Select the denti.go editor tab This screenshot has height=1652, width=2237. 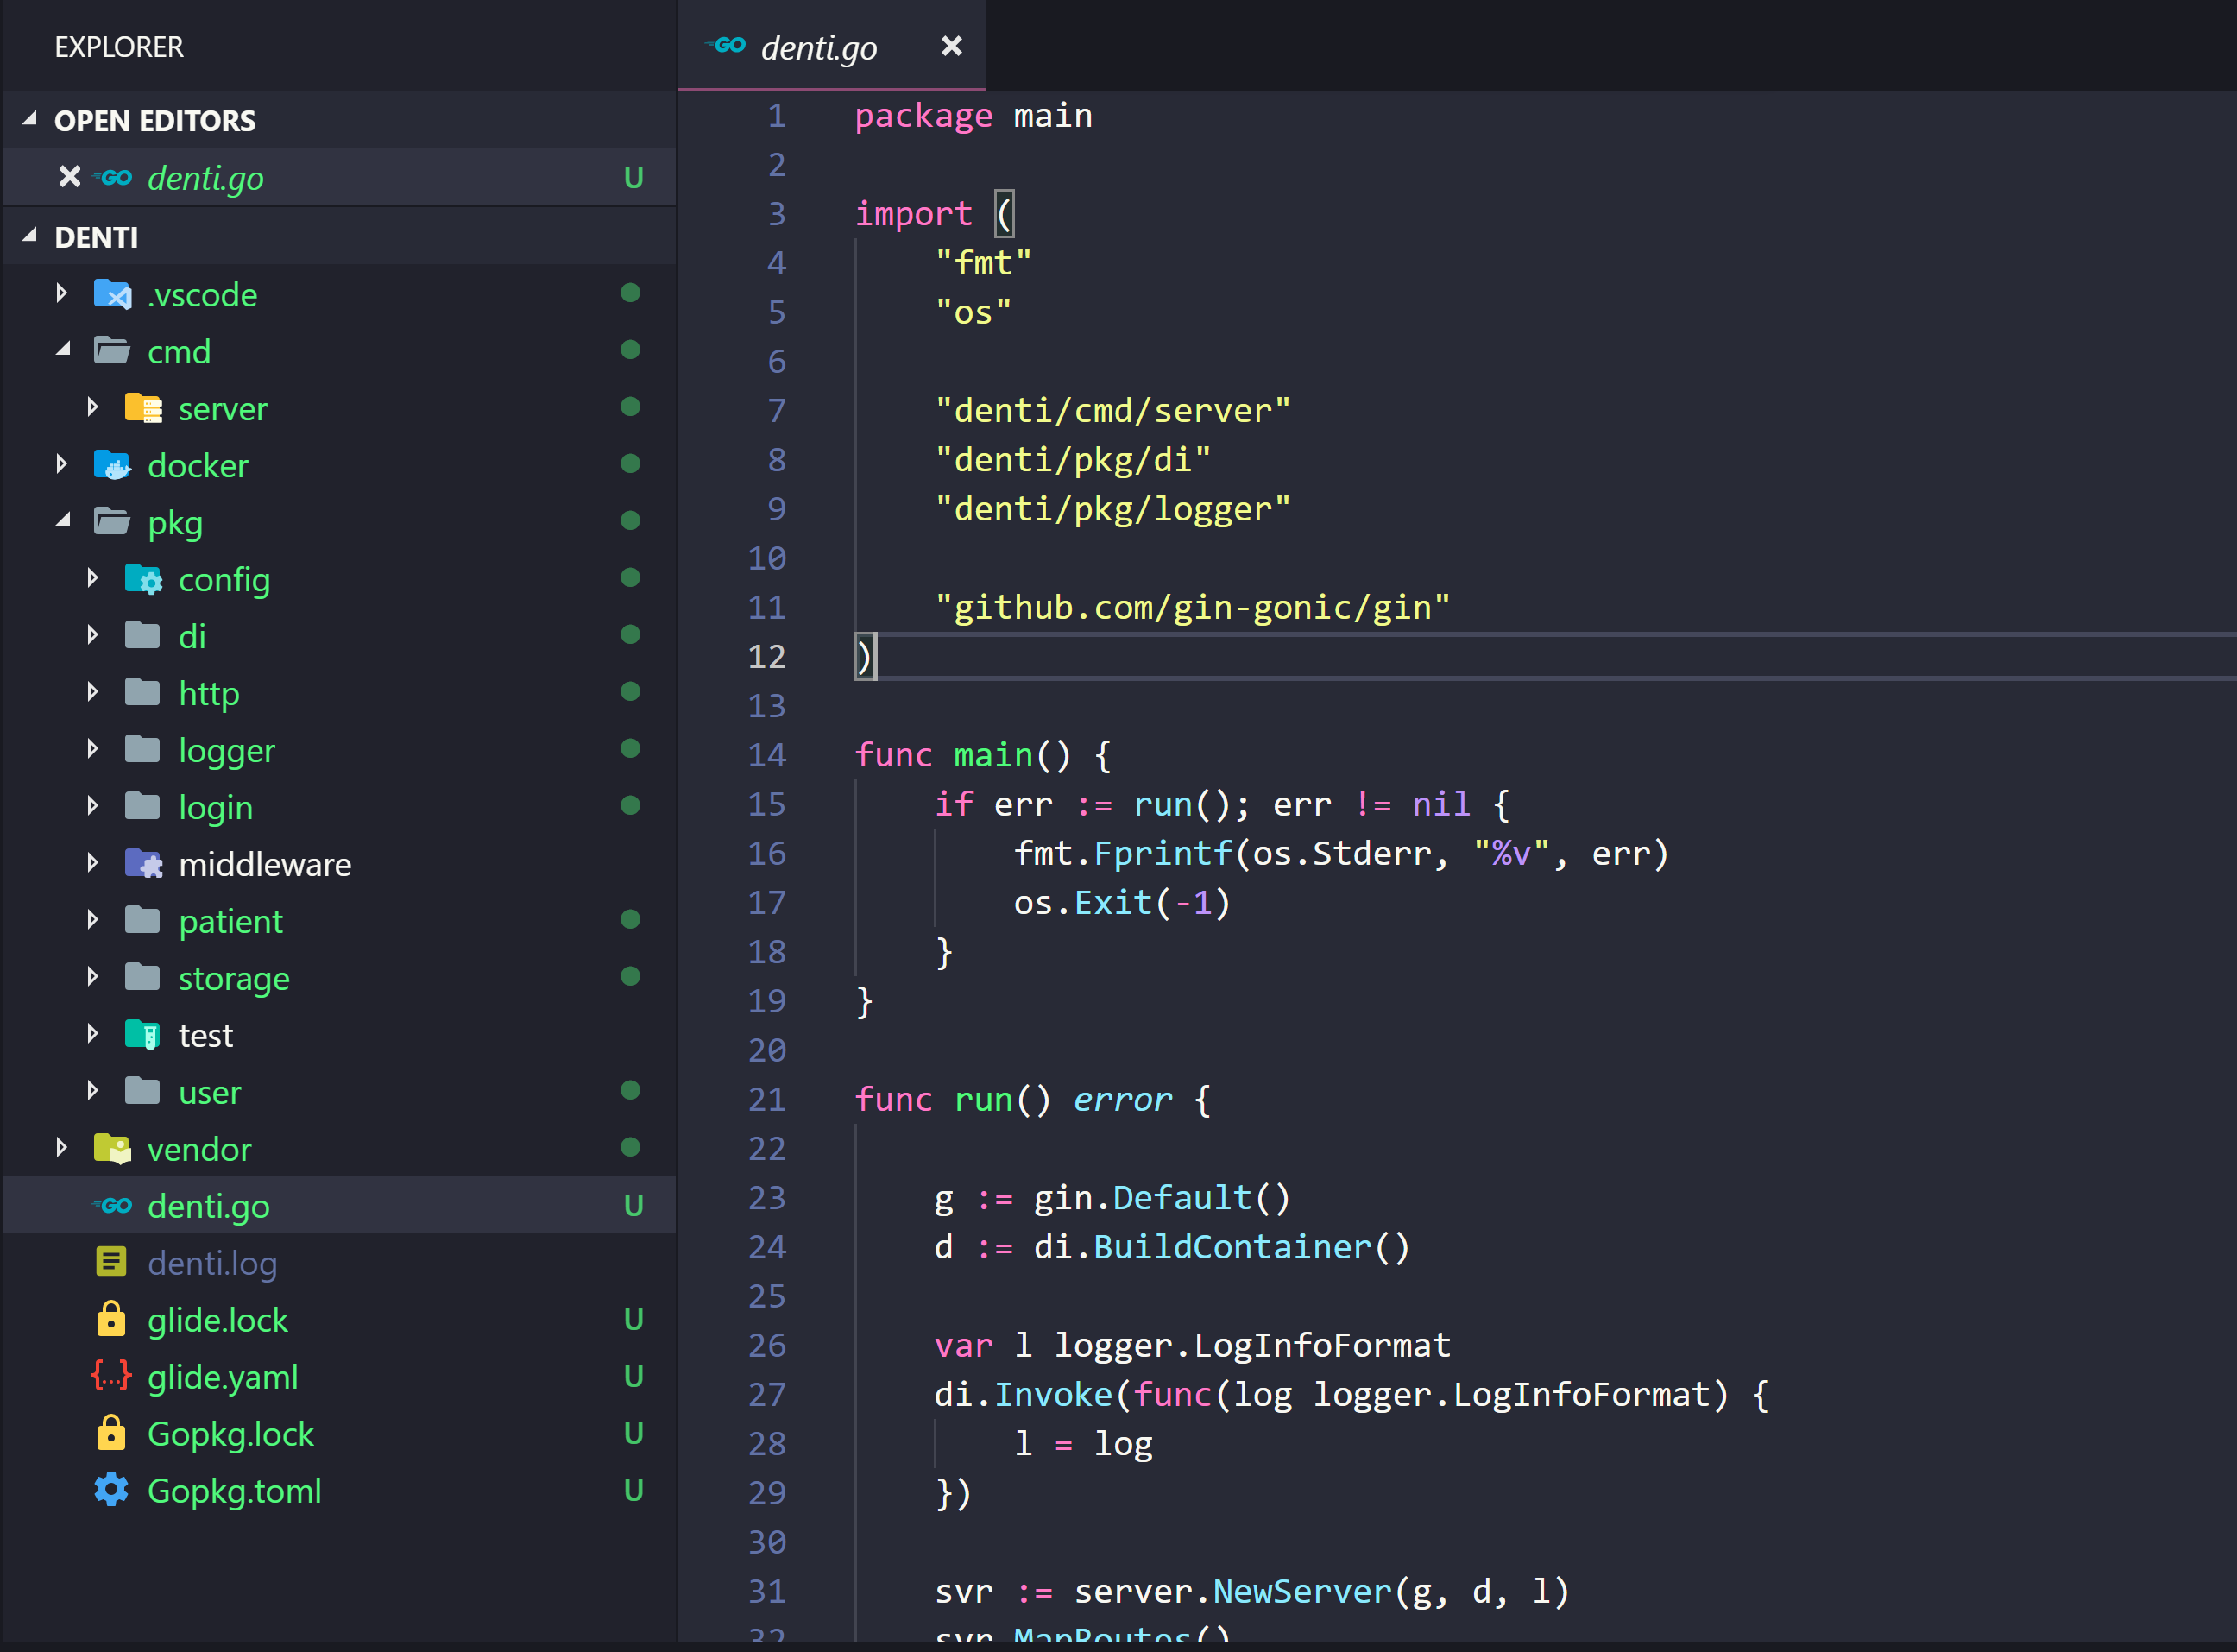(x=832, y=46)
